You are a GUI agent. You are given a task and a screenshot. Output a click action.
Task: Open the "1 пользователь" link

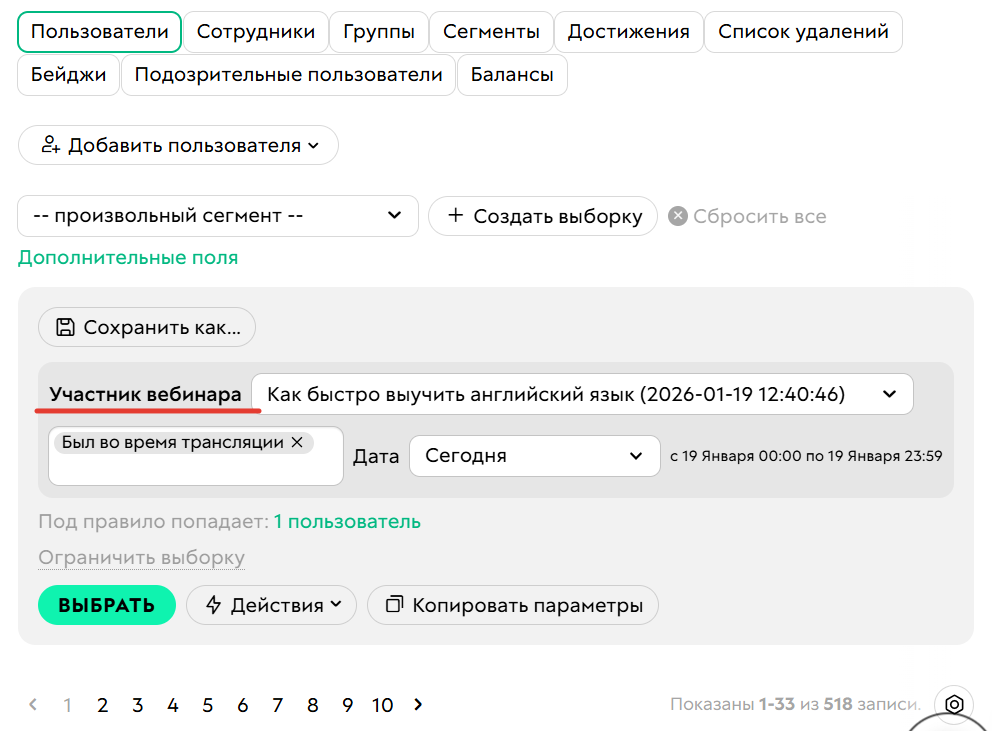pos(346,521)
